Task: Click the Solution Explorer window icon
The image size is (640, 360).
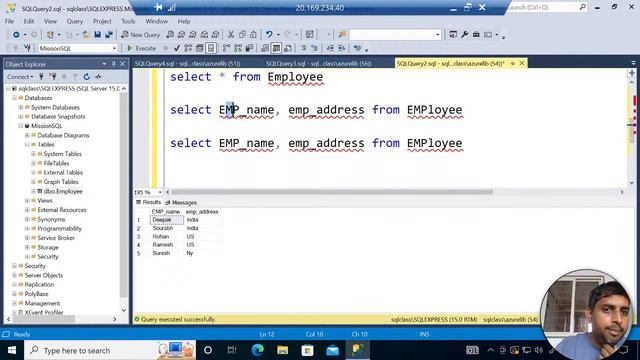Action: click(x=453, y=35)
